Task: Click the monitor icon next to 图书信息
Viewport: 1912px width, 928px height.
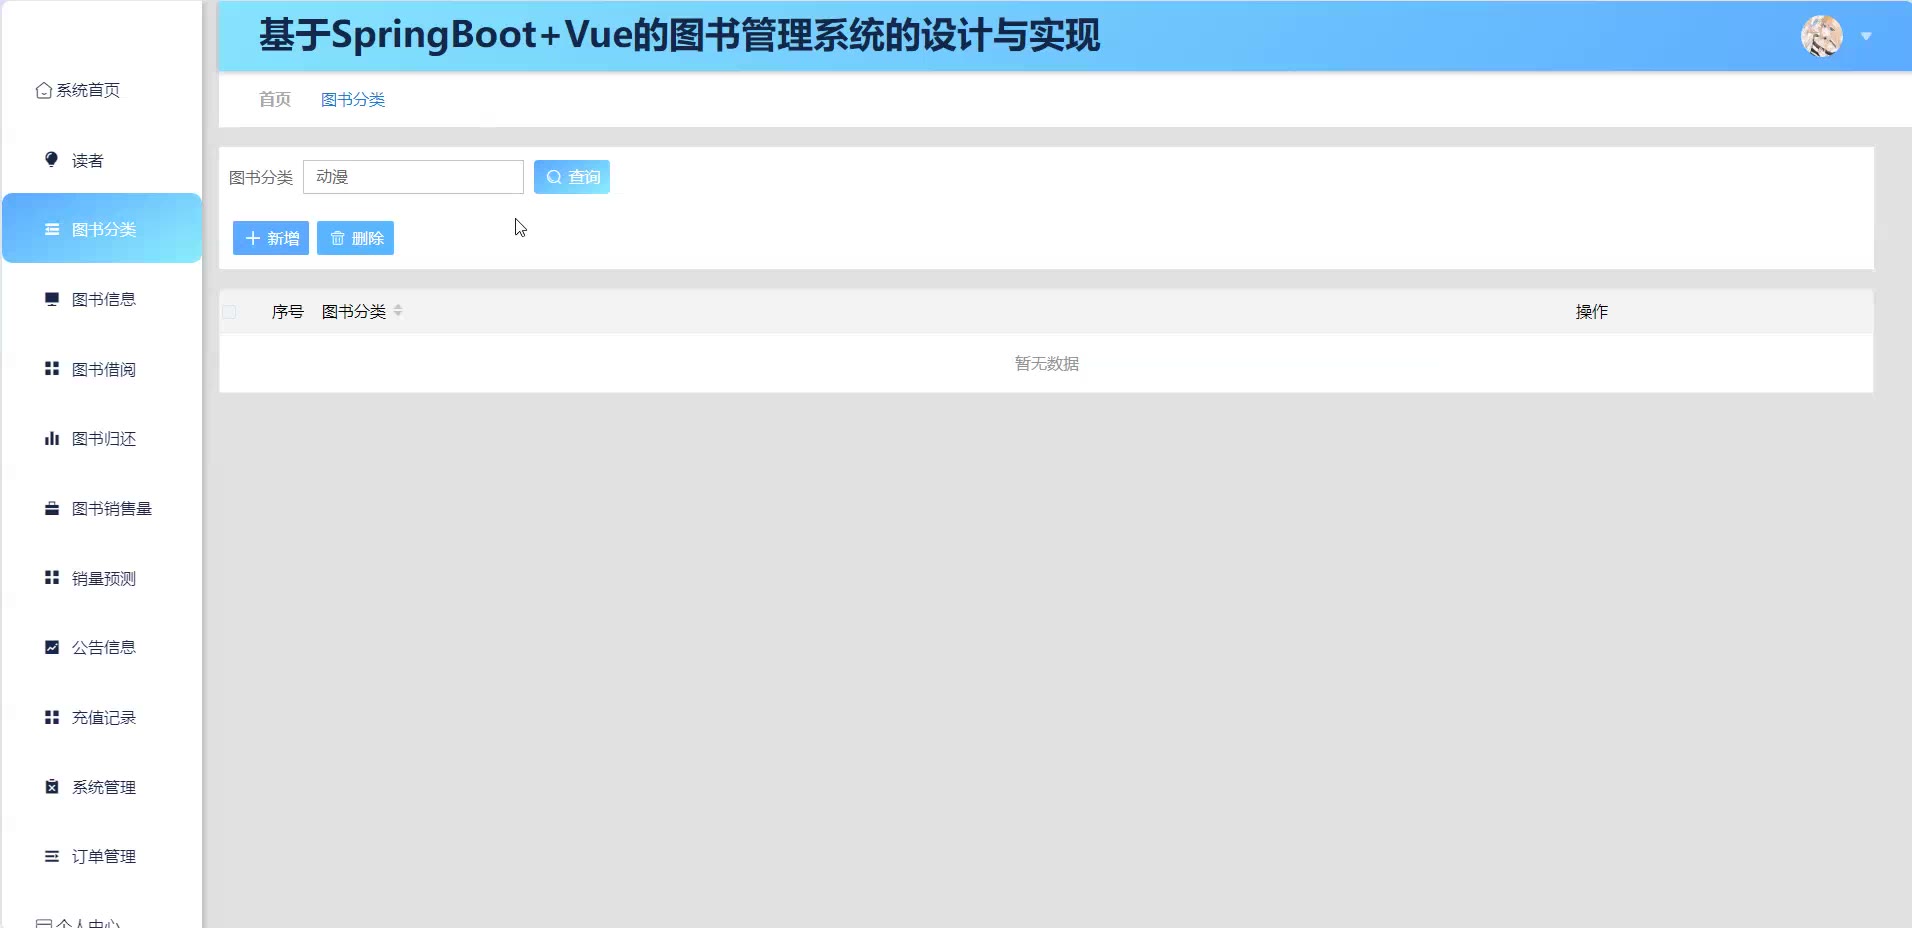Action: coord(52,299)
